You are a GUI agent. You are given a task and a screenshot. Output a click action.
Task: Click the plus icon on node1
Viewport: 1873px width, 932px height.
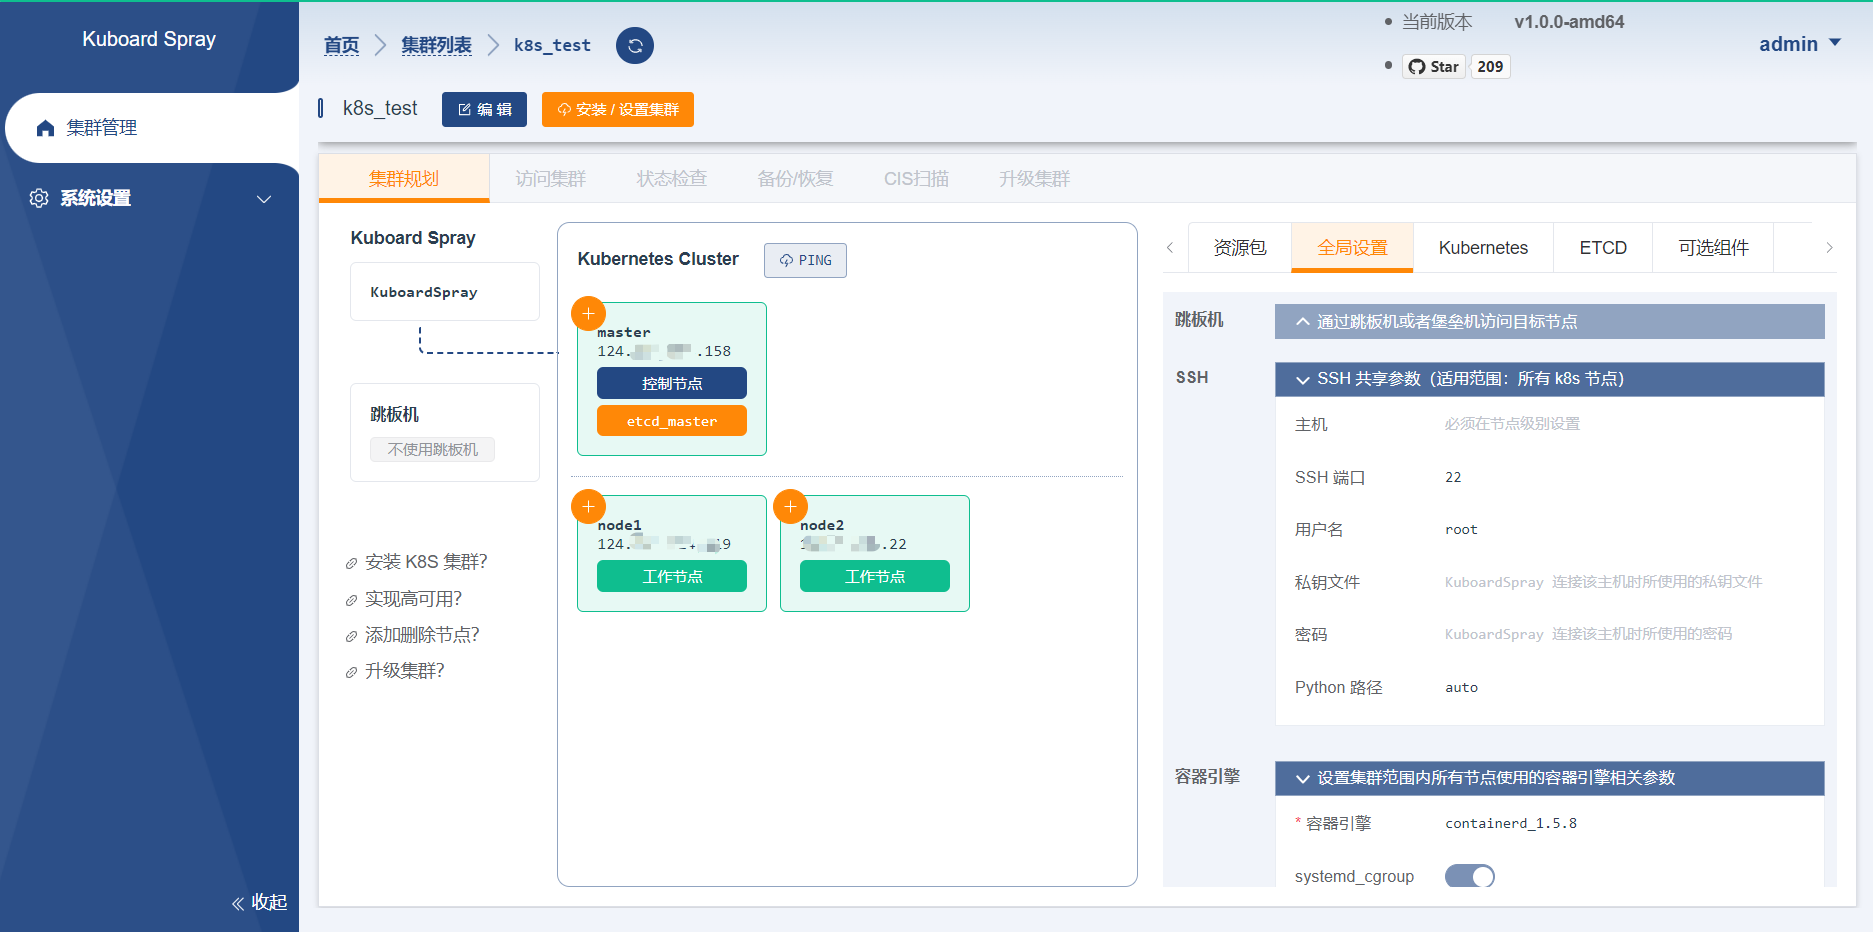pos(588,507)
